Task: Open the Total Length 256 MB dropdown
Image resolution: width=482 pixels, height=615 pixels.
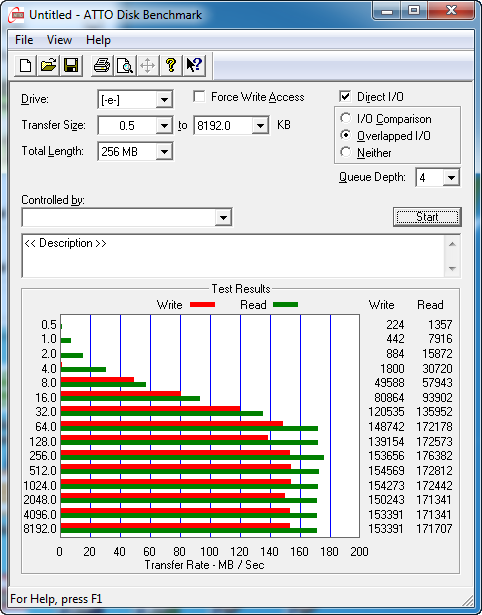Action: (x=164, y=151)
